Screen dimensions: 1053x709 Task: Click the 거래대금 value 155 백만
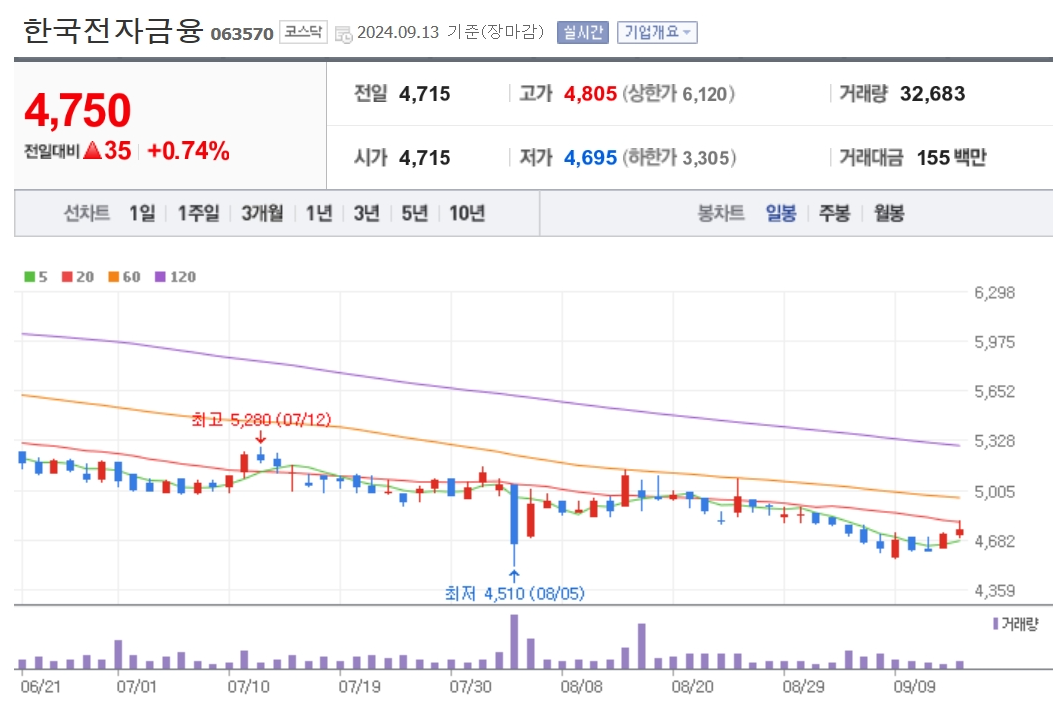951,158
